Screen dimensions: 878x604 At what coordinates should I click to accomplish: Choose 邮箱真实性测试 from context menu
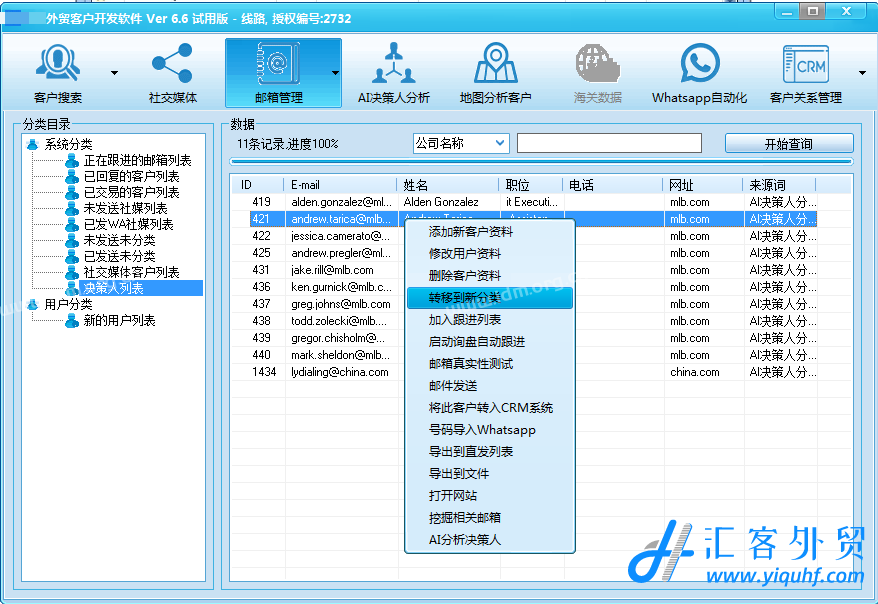pyautogui.click(x=490, y=364)
